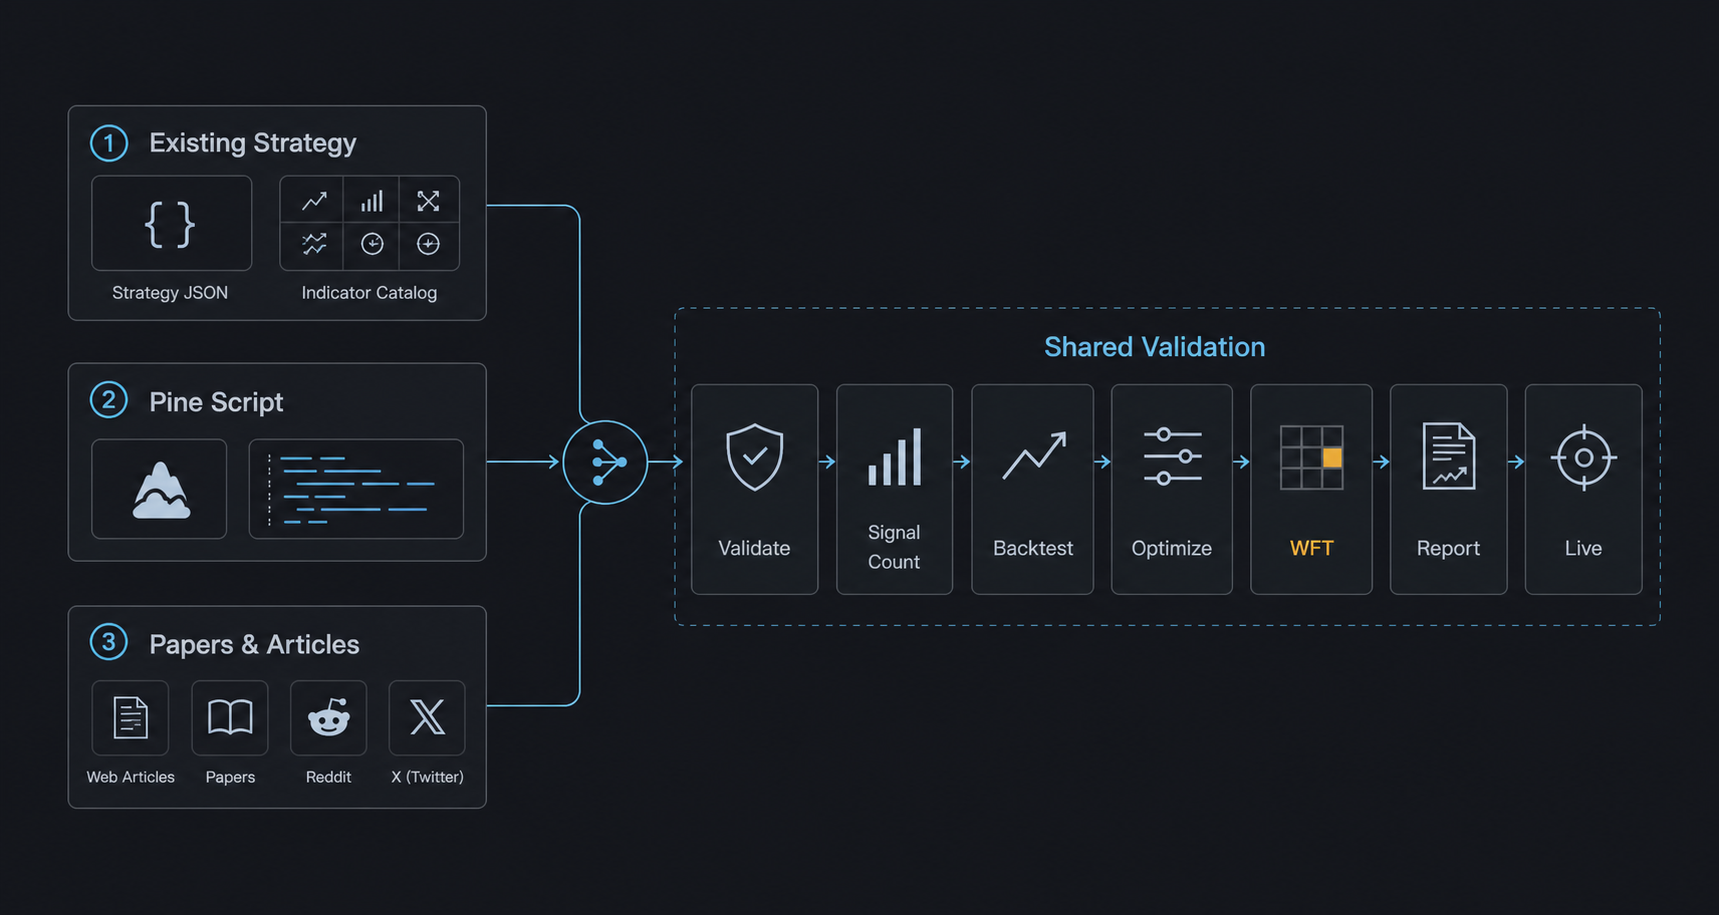Viewport: 1719px width, 915px height.
Task: Select the Backtest rising arrow icon
Action: point(1034,456)
